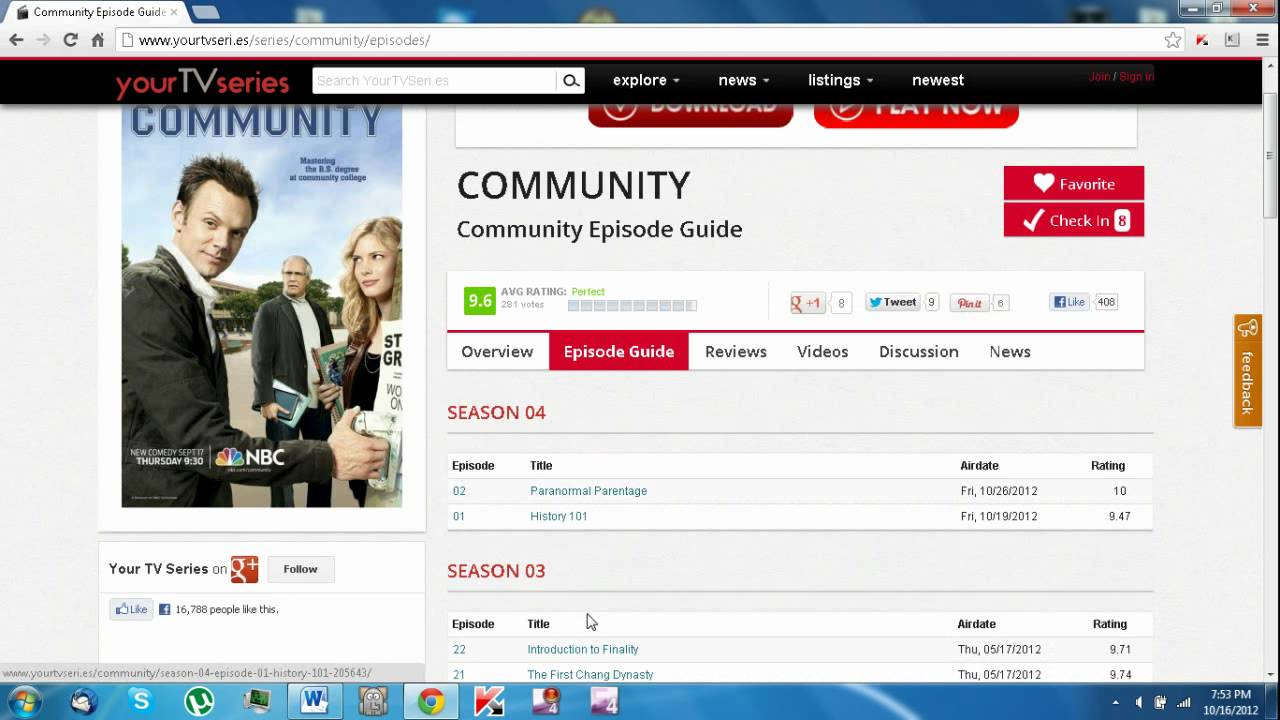Close the Community Episode Guide browser tab

pos(173,12)
